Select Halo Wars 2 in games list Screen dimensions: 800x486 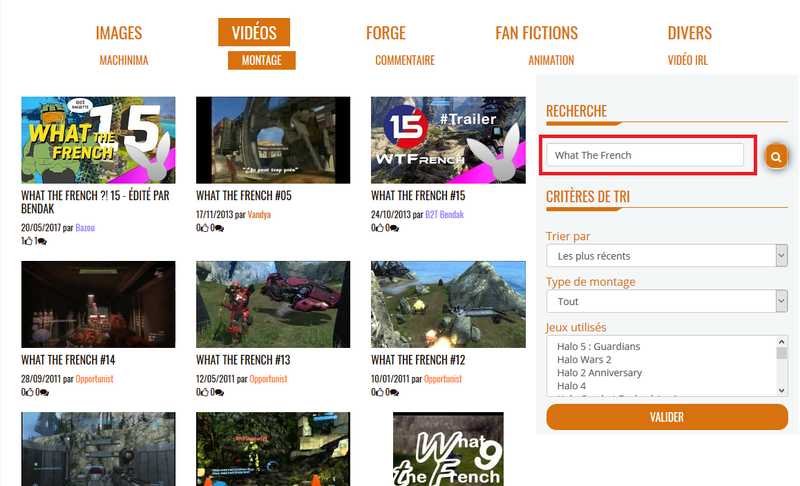click(584, 360)
